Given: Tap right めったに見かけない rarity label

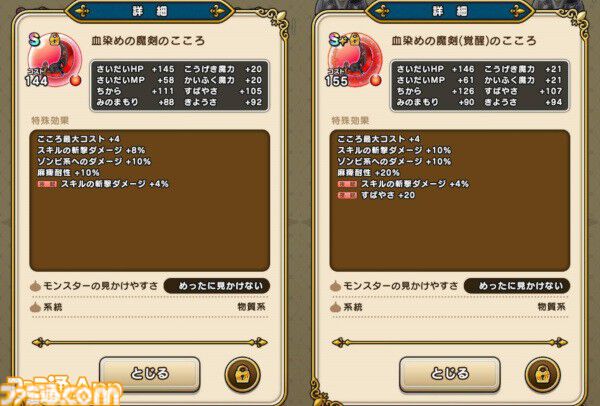Looking at the screenshot, I should pos(517,286).
